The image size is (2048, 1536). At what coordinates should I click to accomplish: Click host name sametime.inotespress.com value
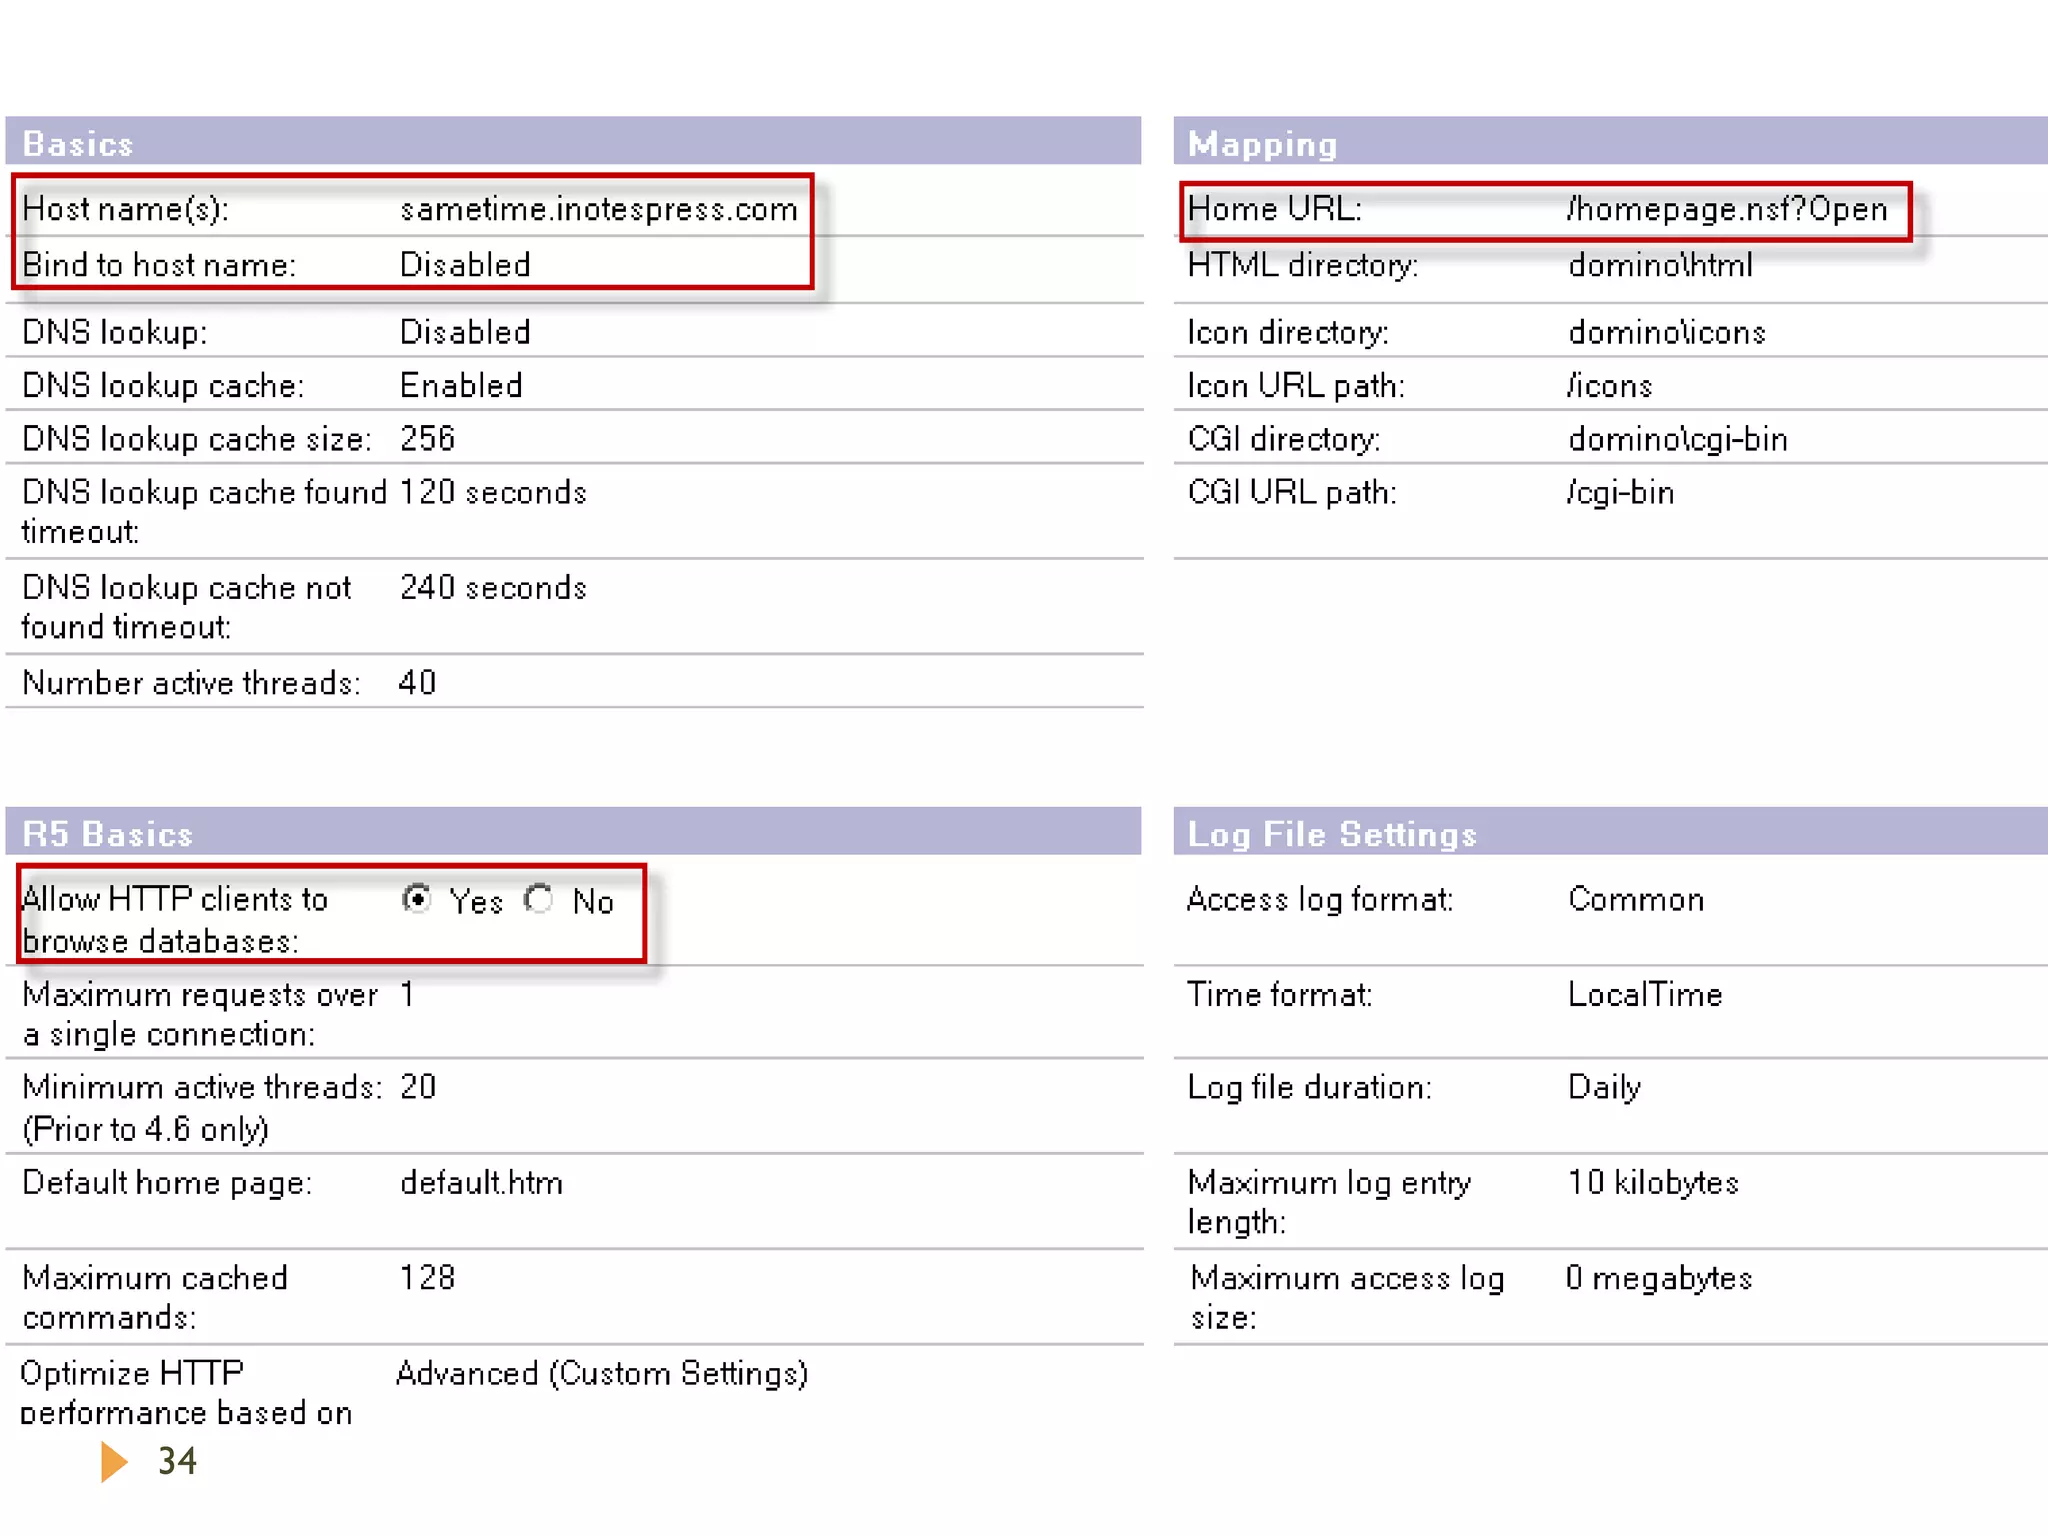point(598,209)
